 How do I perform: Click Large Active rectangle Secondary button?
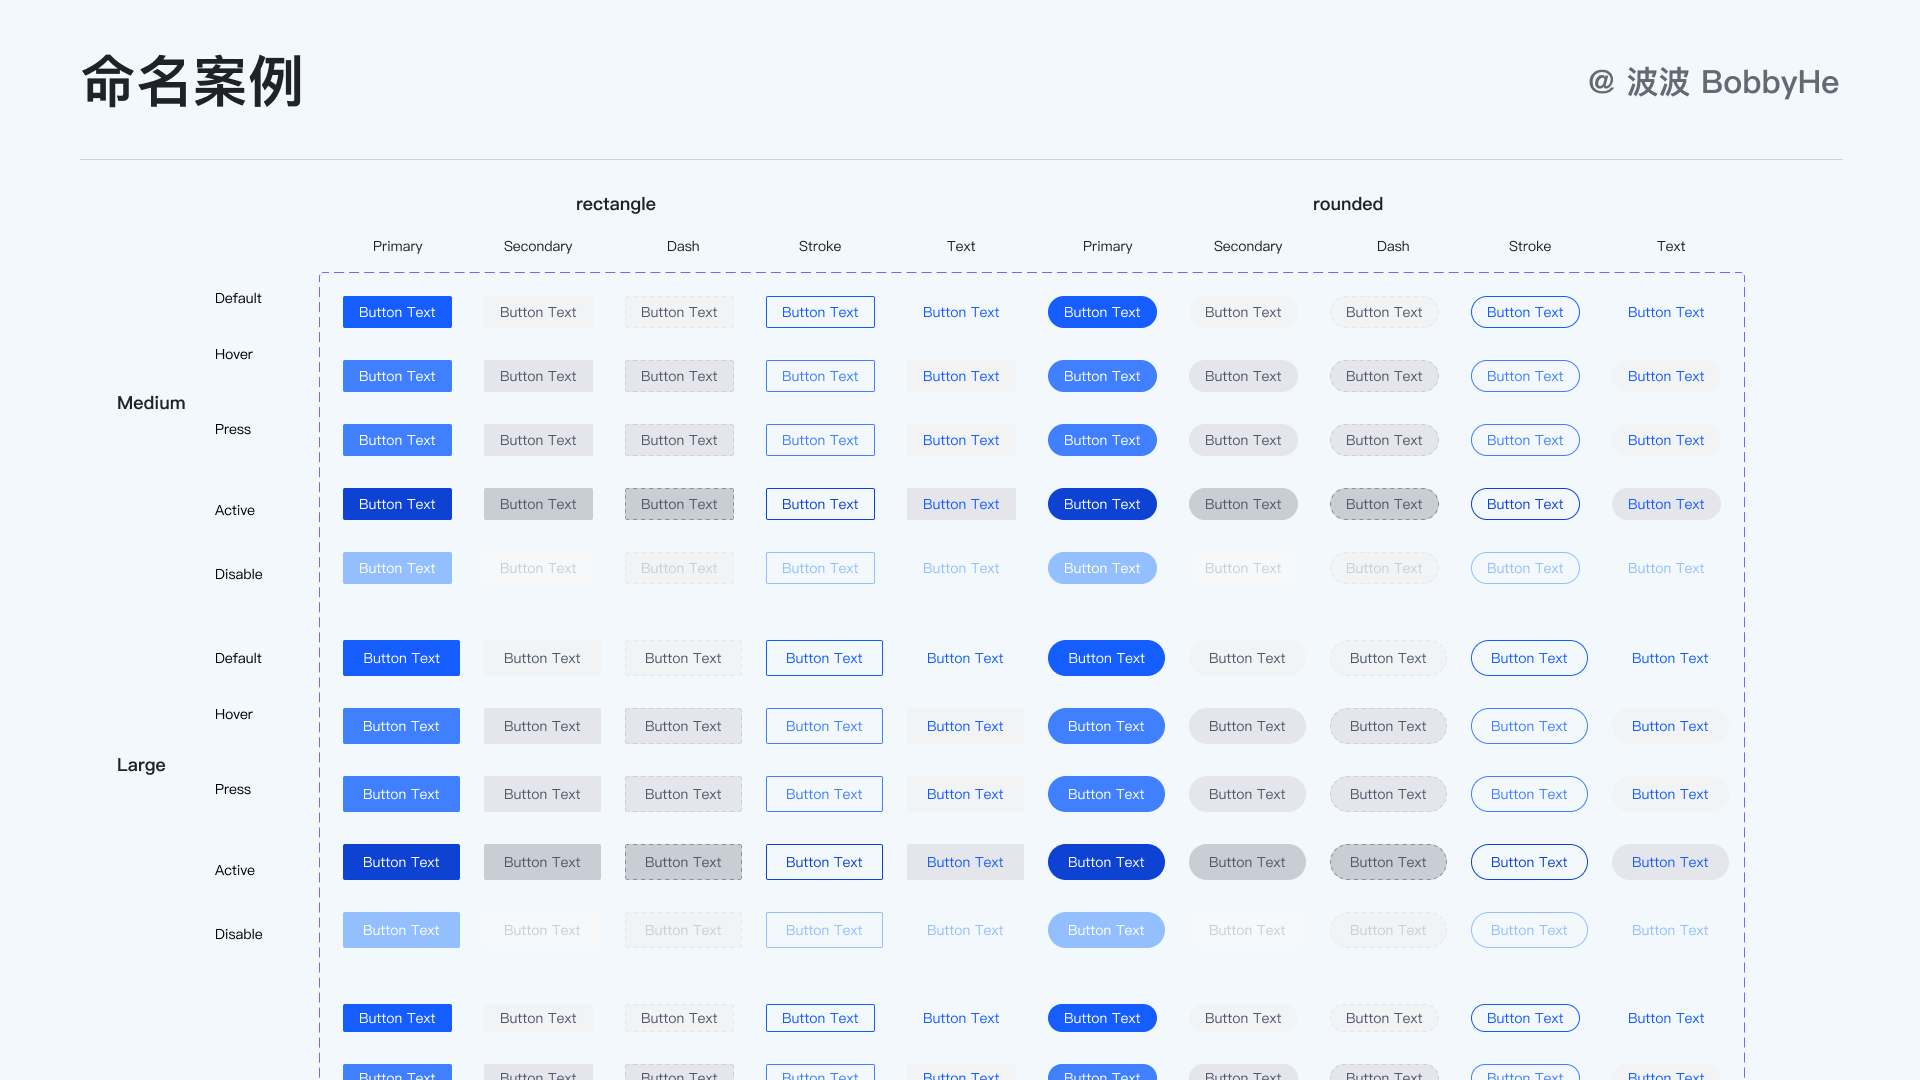(542, 862)
